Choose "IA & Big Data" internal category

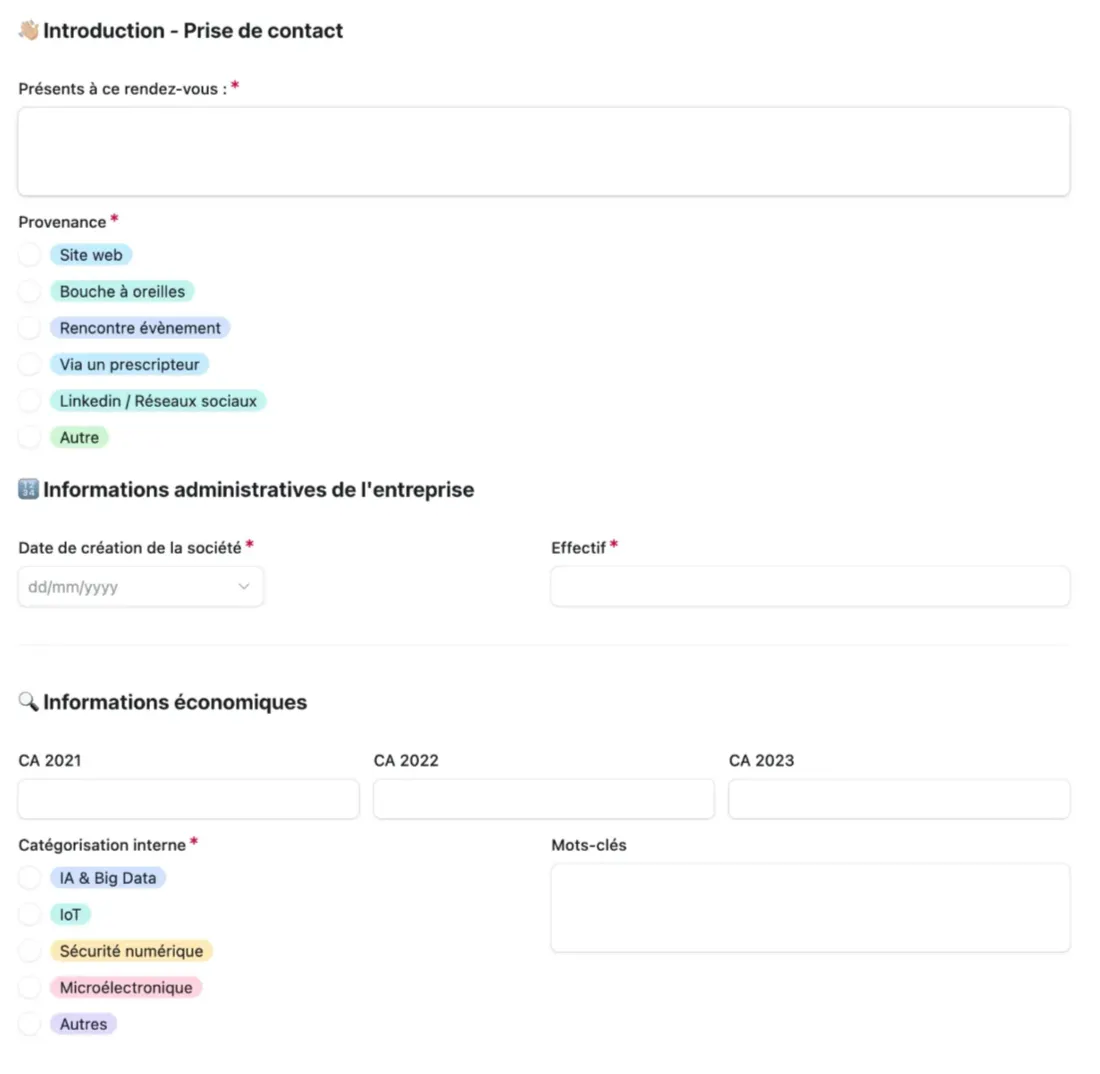click(29, 877)
